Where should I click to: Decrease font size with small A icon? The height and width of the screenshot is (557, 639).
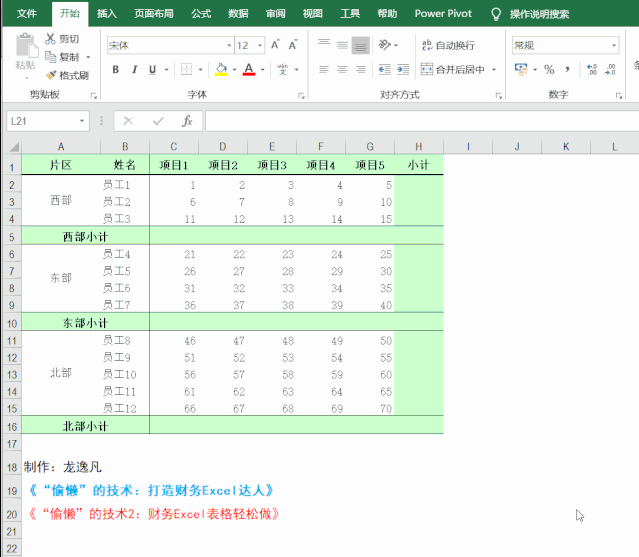(293, 45)
